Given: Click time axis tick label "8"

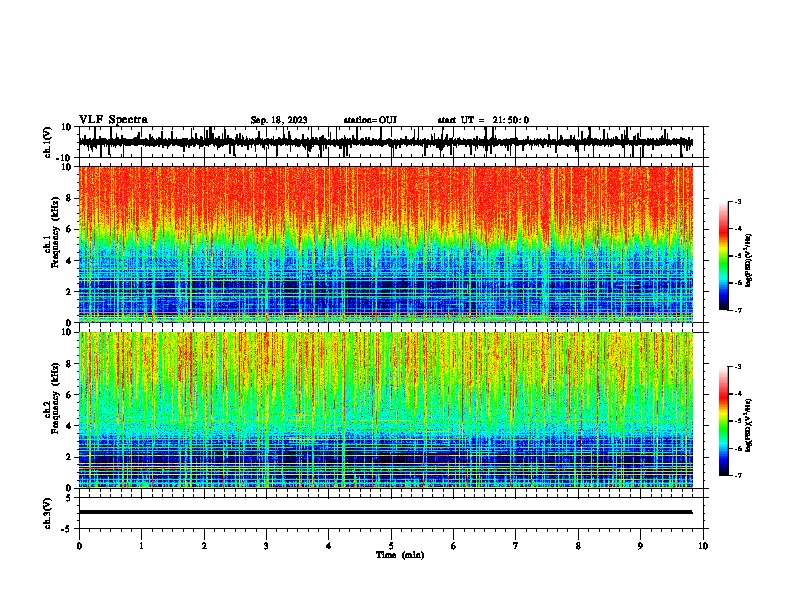Looking at the screenshot, I should pos(578,546).
